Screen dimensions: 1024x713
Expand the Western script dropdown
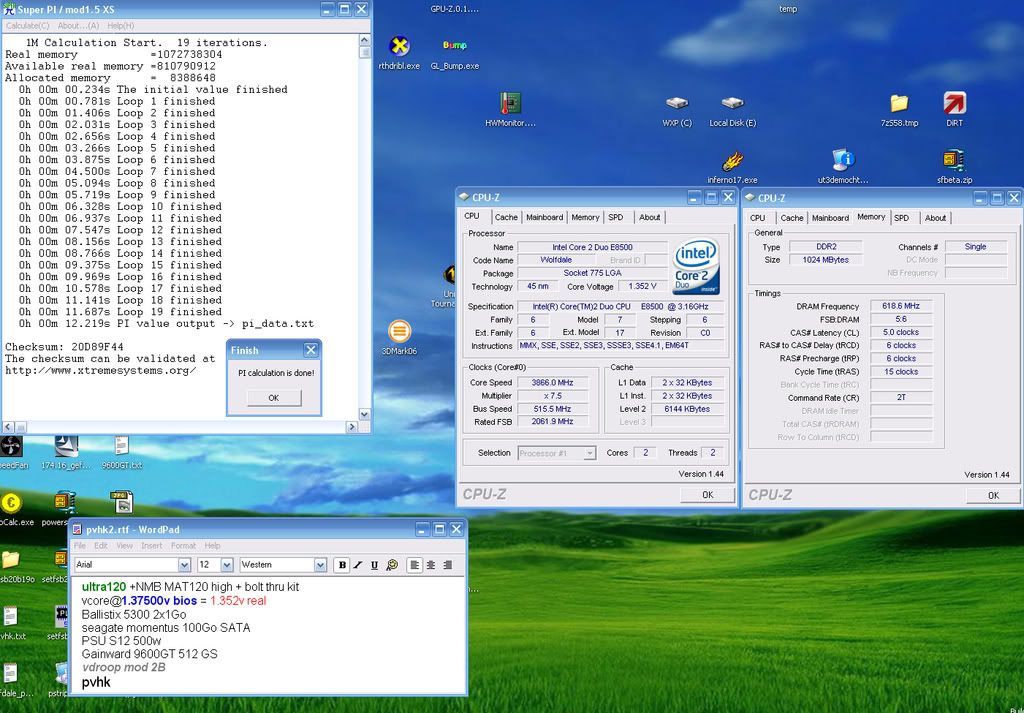click(320, 565)
